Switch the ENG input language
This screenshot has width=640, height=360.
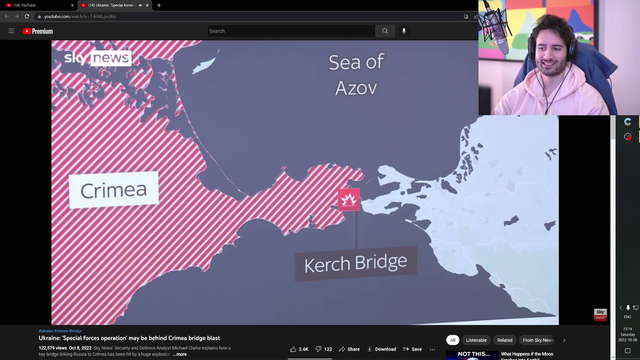pos(627,317)
